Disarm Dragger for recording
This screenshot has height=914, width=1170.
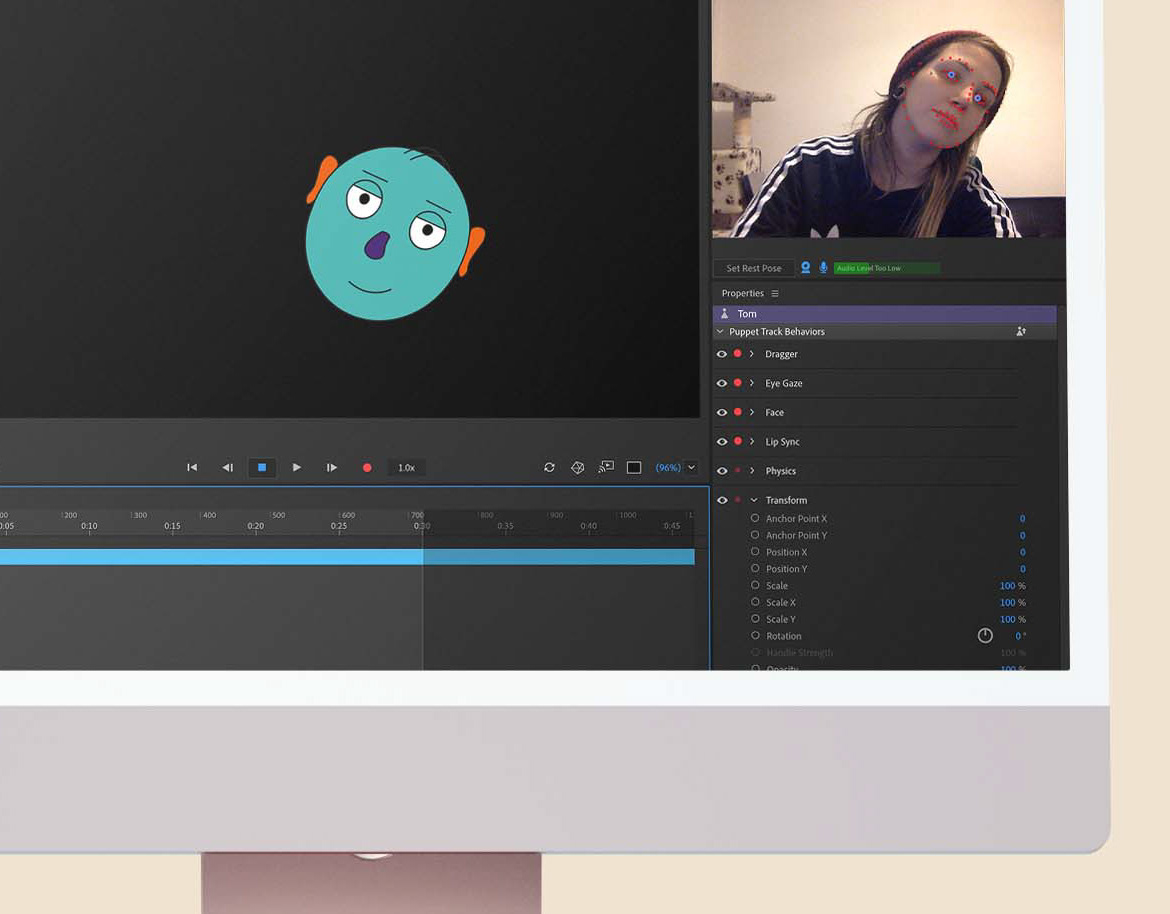pos(737,354)
